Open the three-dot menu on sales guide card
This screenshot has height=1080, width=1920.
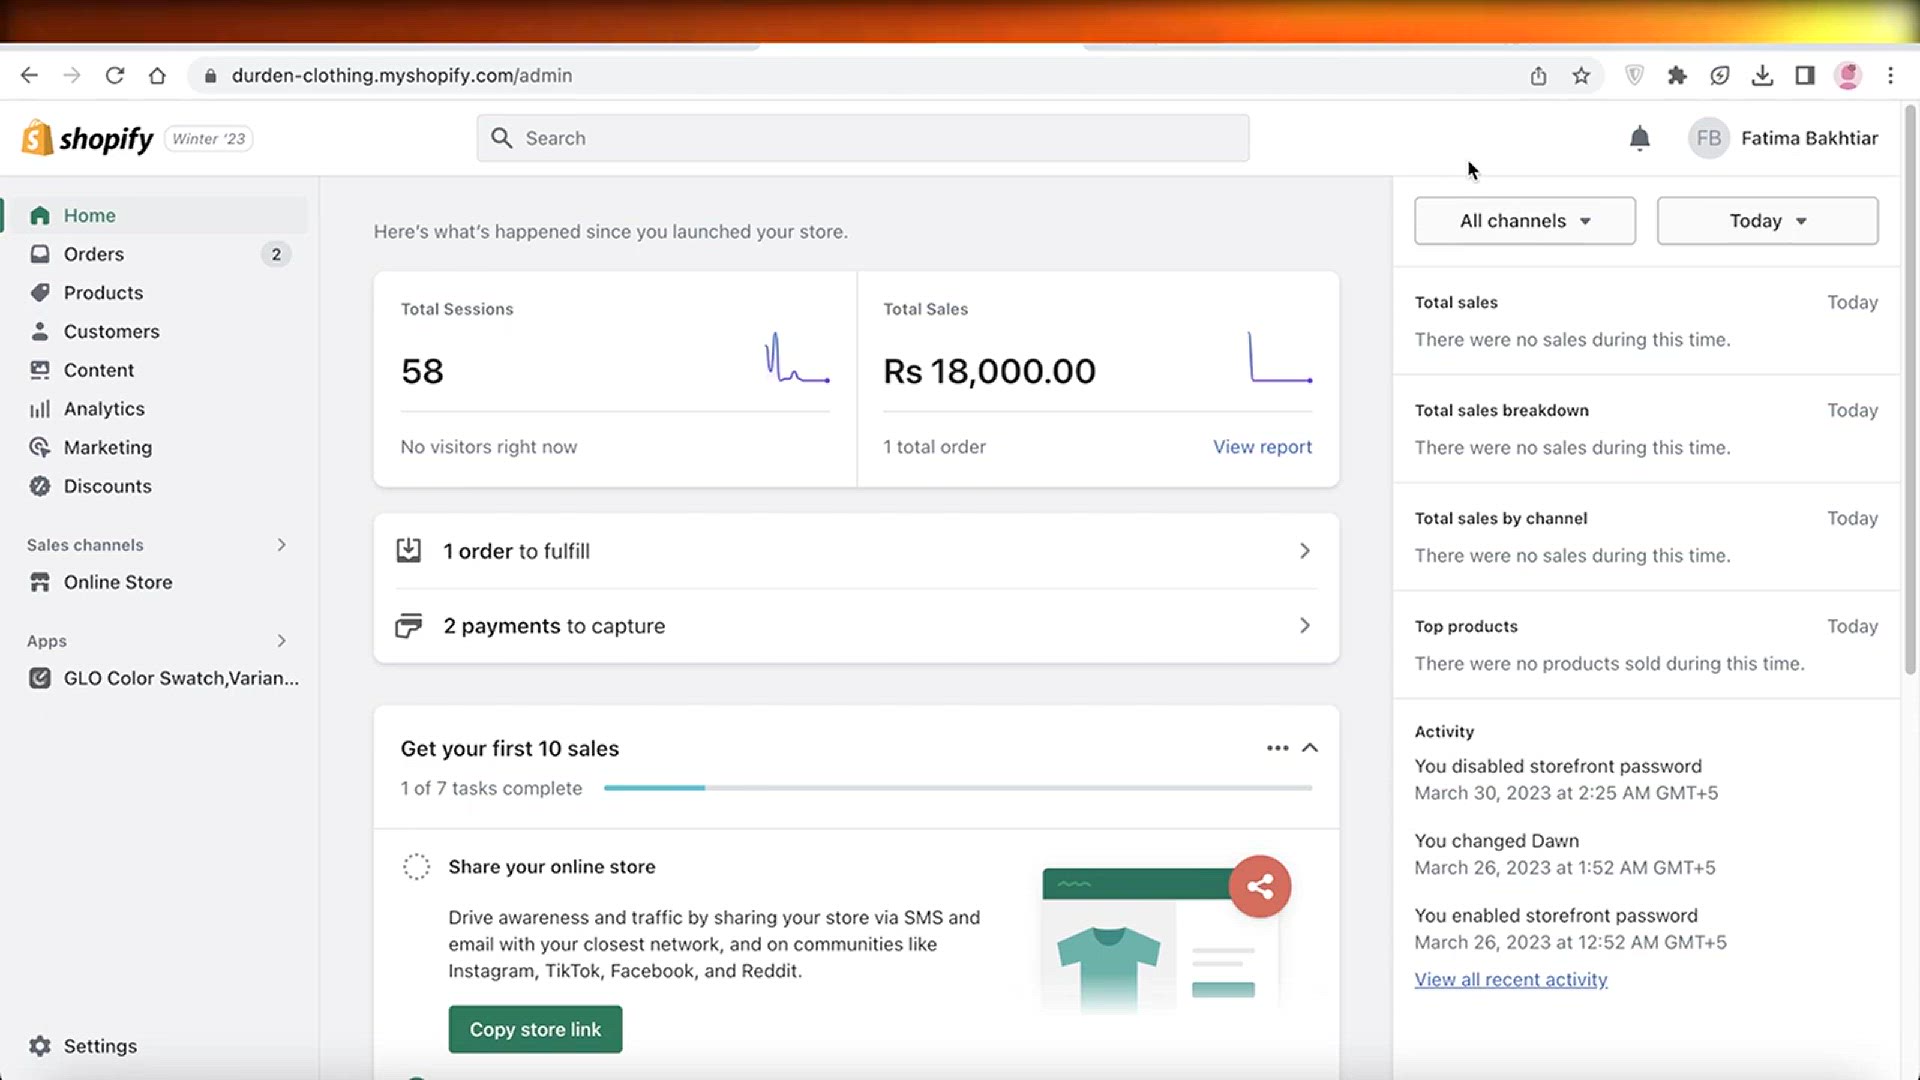[x=1277, y=748]
